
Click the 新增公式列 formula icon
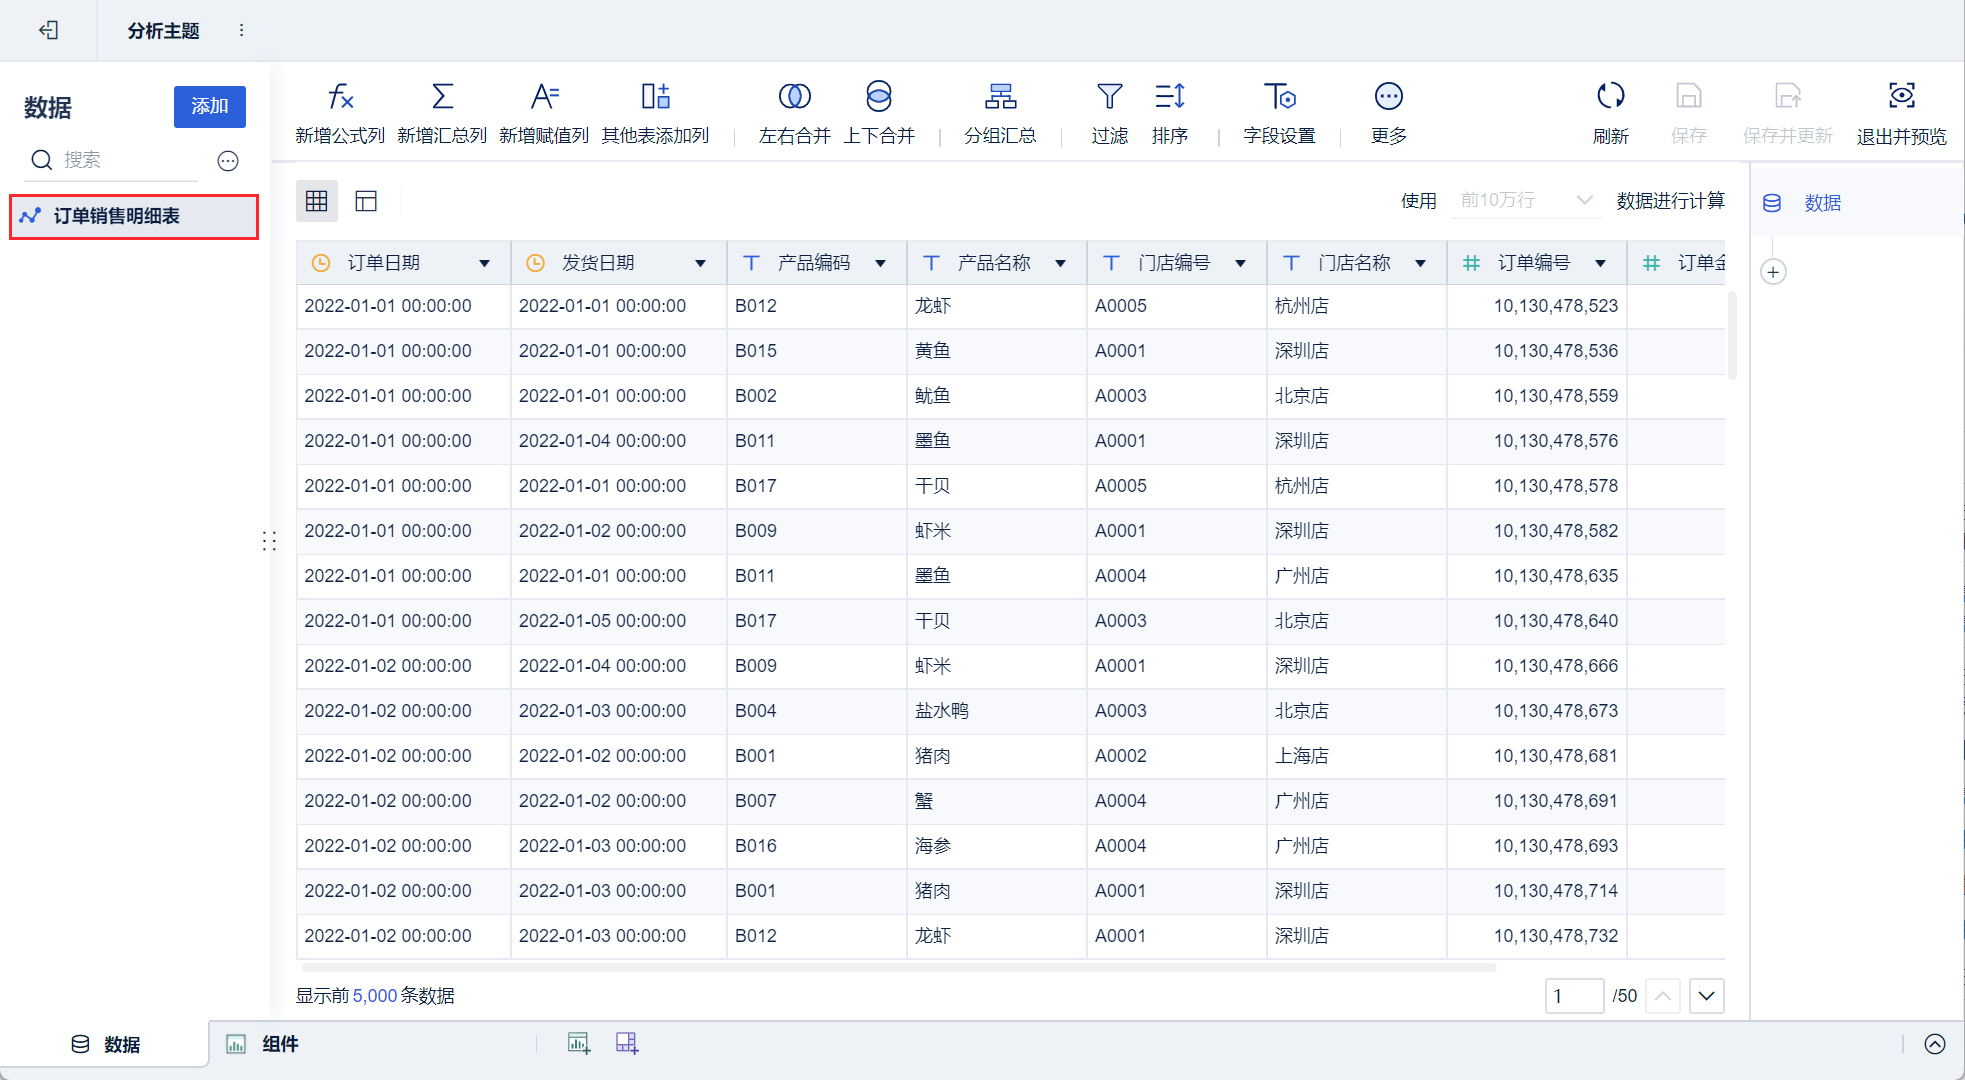click(x=340, y=97)
